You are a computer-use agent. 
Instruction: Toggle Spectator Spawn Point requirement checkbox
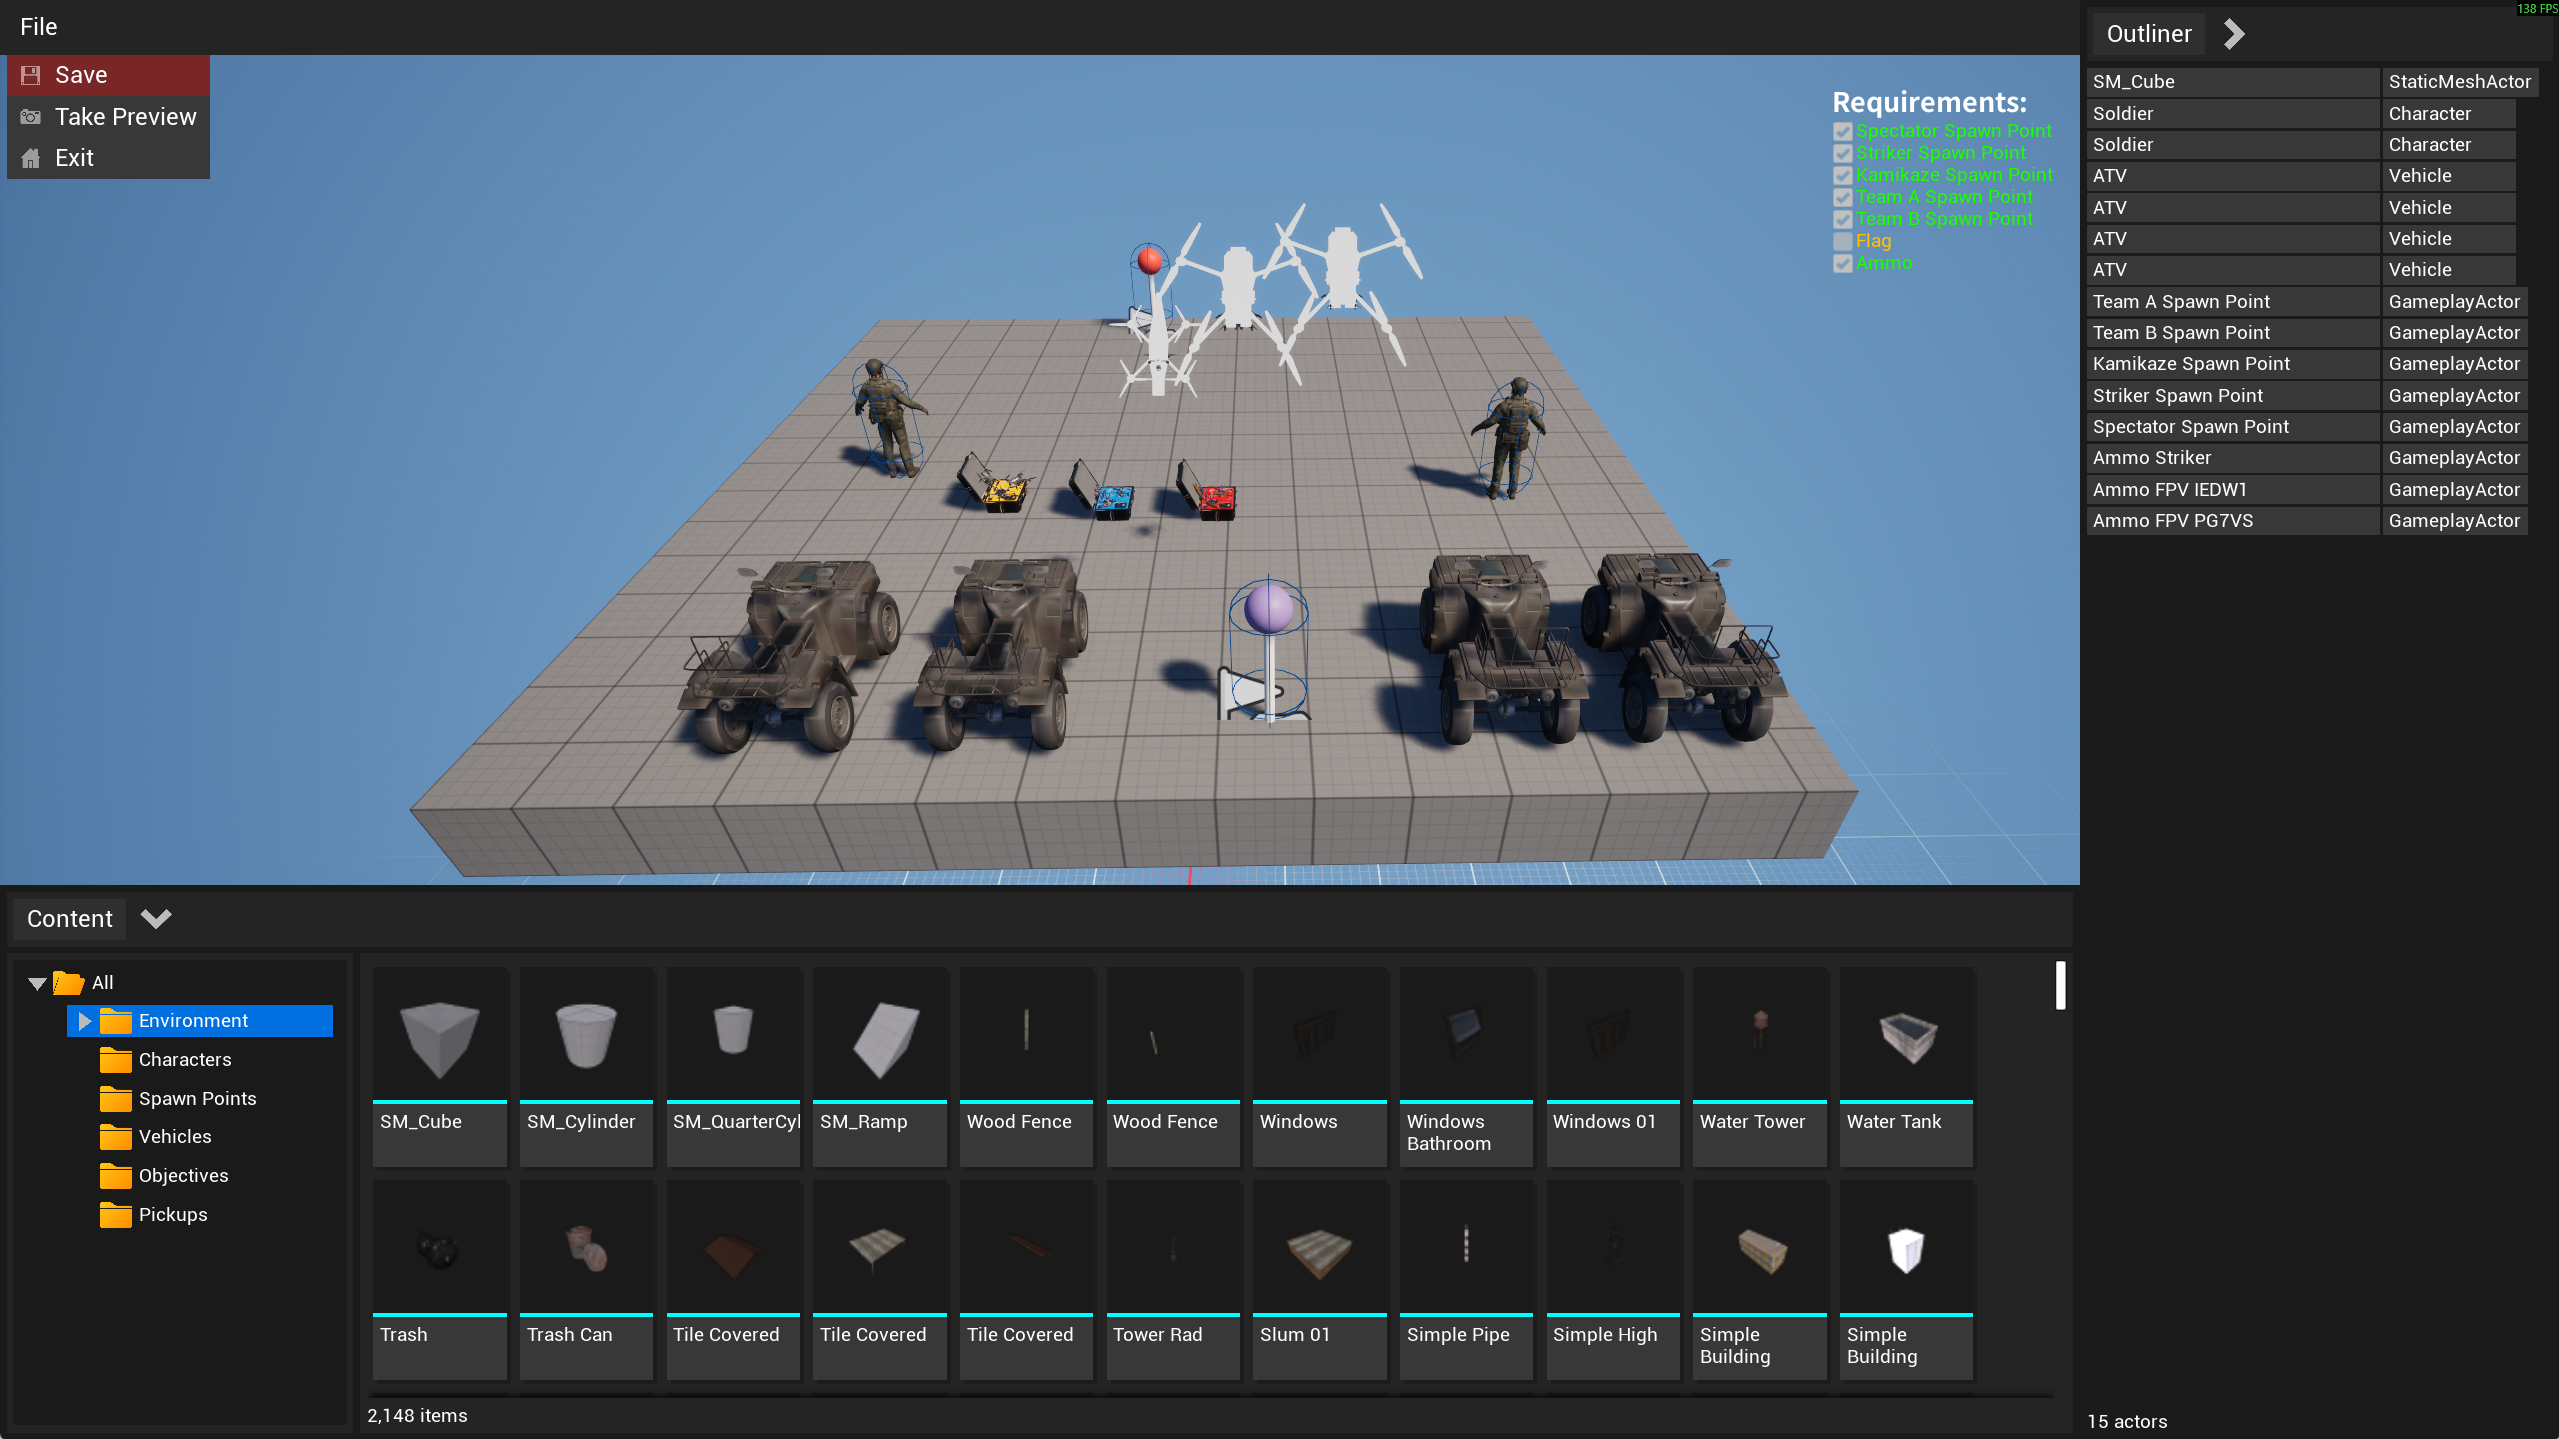pyautogui.click(x=1842, y=131)
